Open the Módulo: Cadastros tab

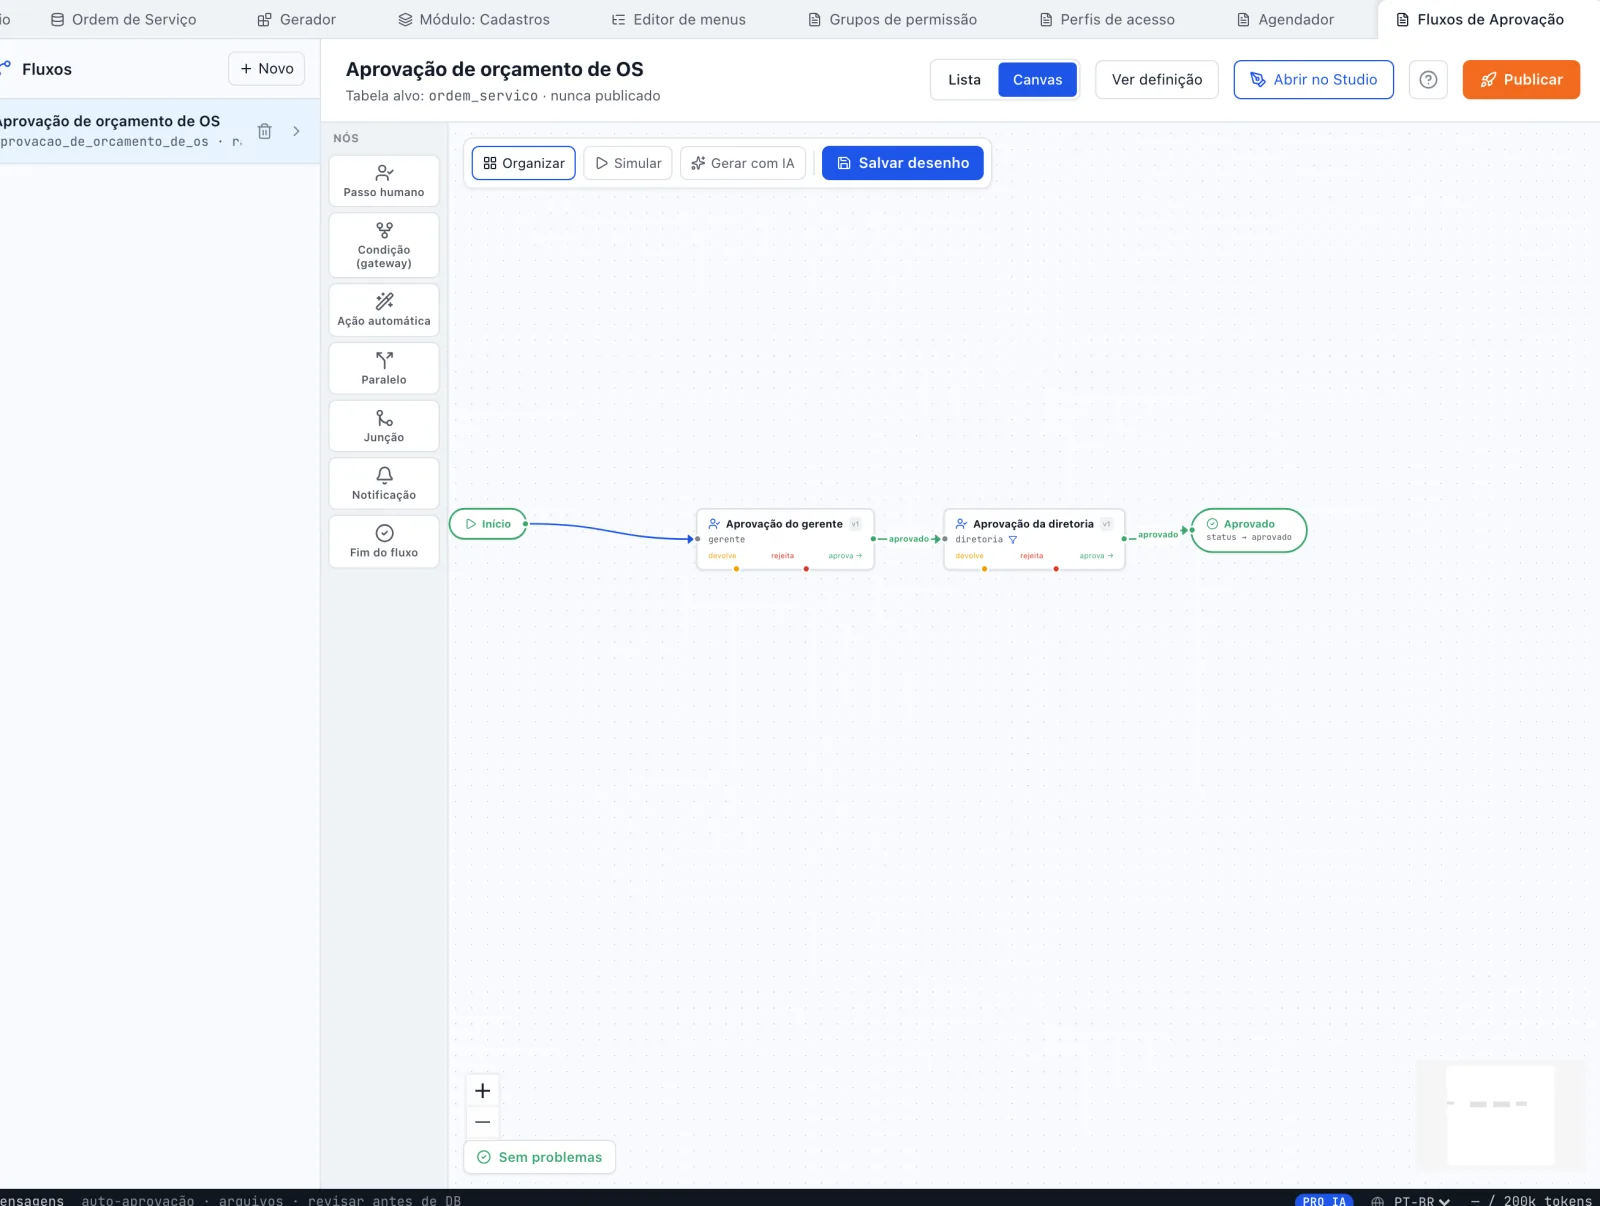pos(474,20)
